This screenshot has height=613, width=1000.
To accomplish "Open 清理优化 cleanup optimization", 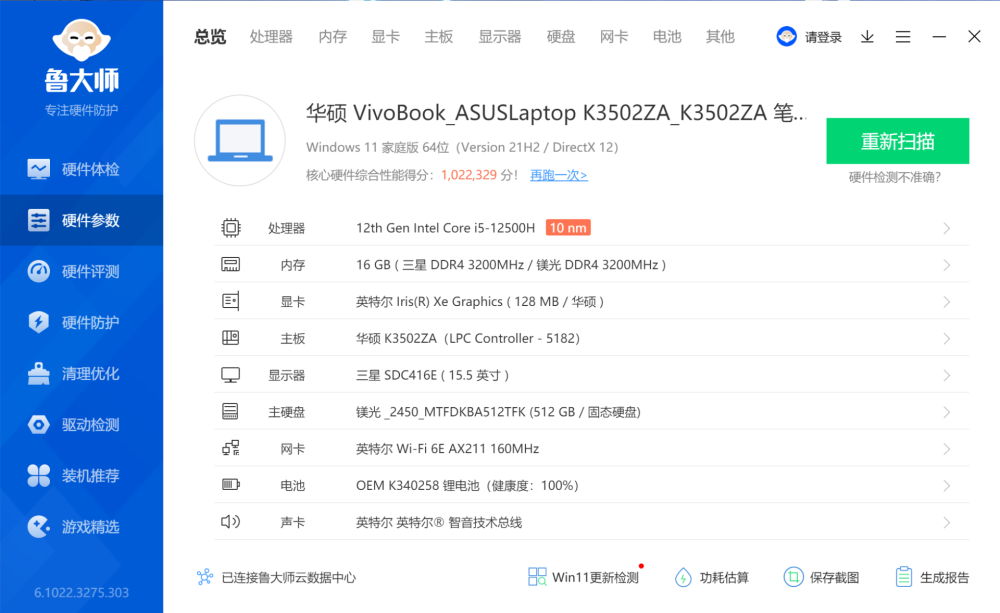I will coord(81,373).
